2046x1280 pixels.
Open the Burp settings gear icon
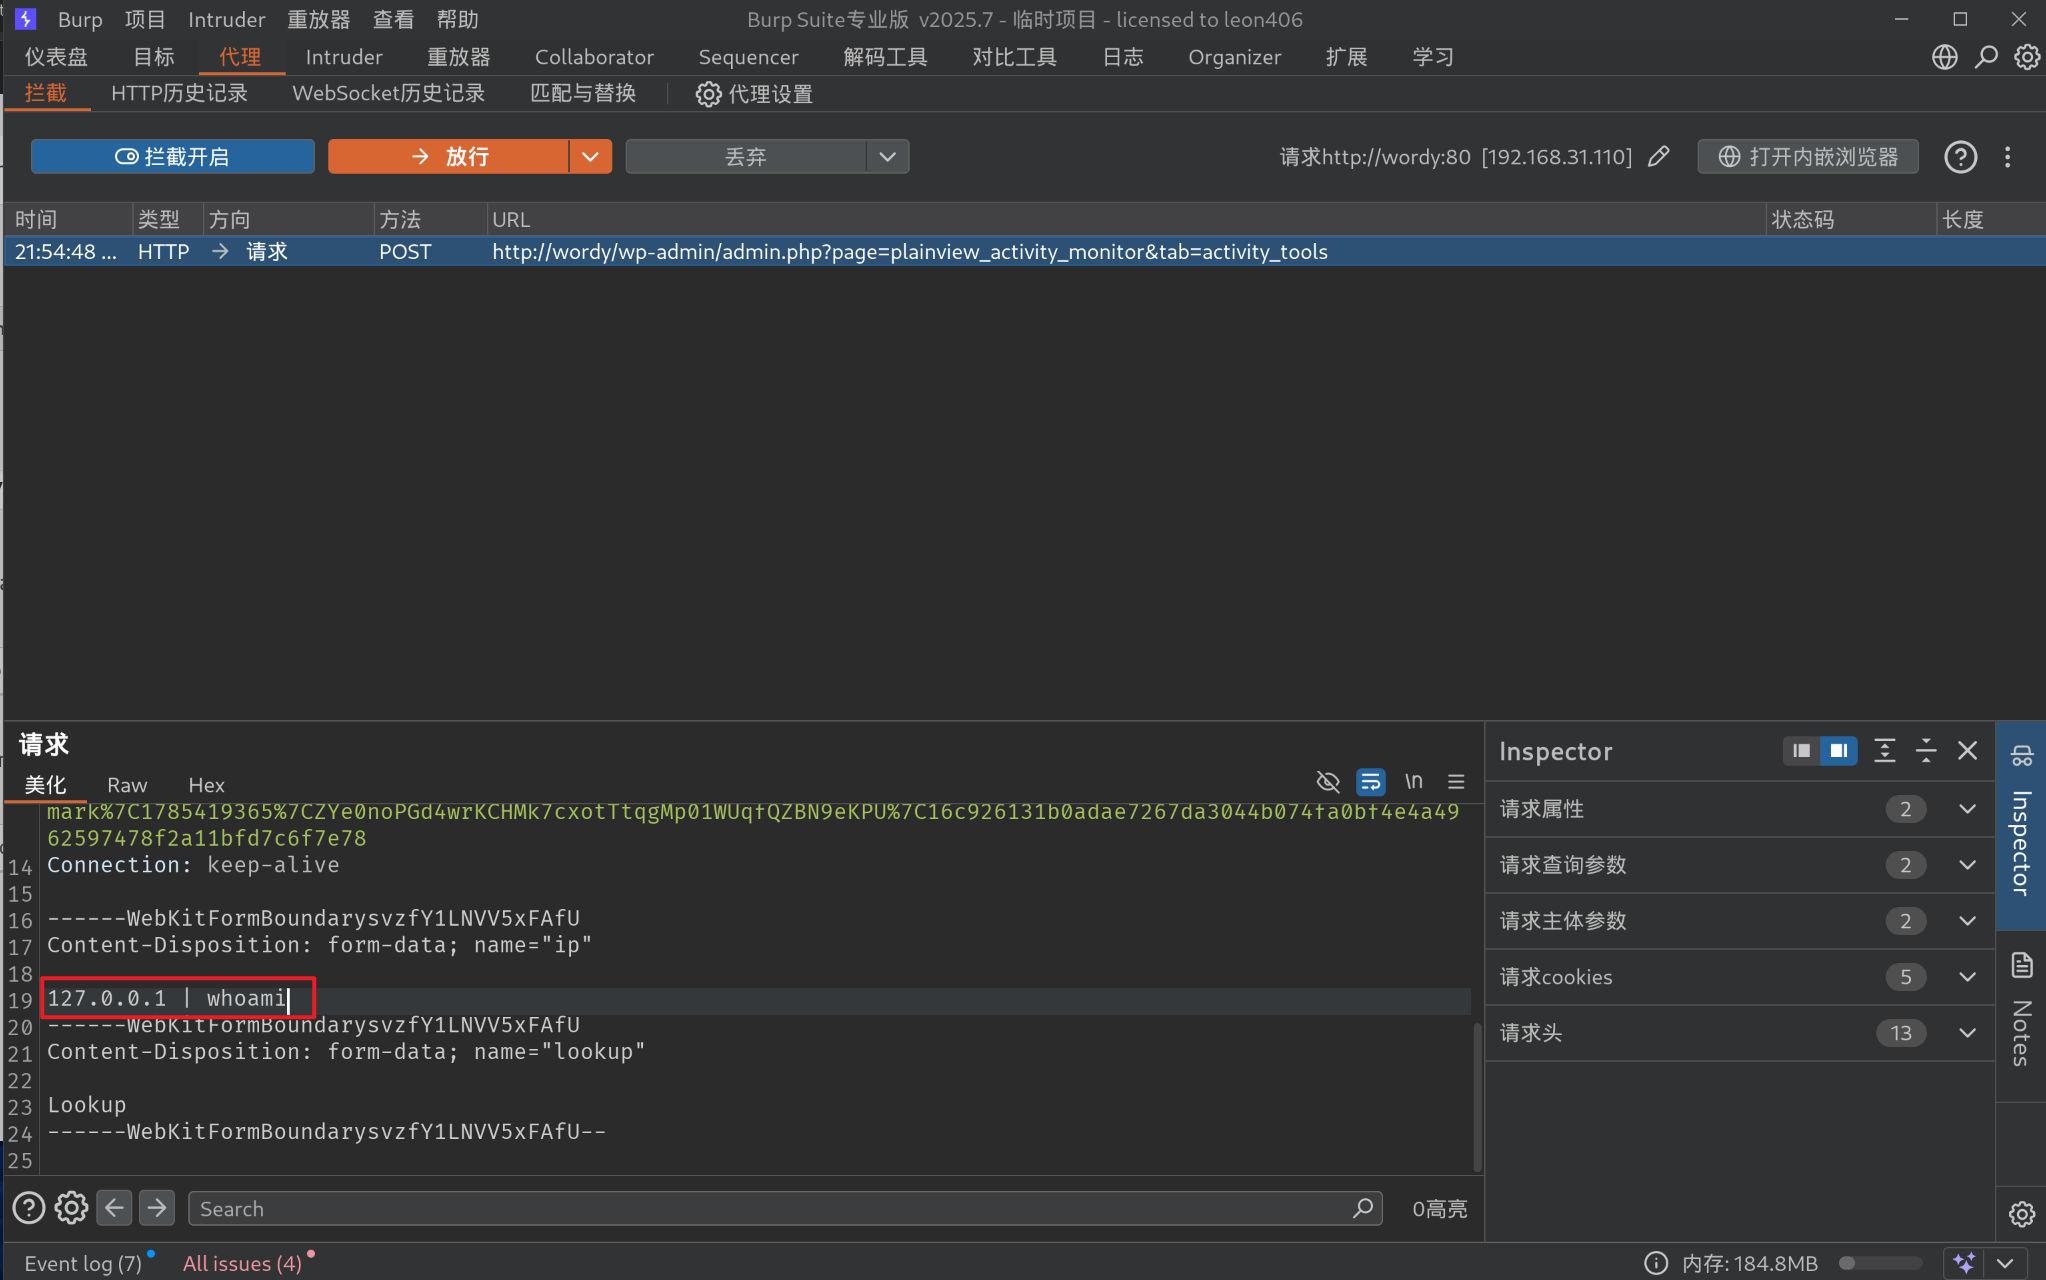[2027, 57]
